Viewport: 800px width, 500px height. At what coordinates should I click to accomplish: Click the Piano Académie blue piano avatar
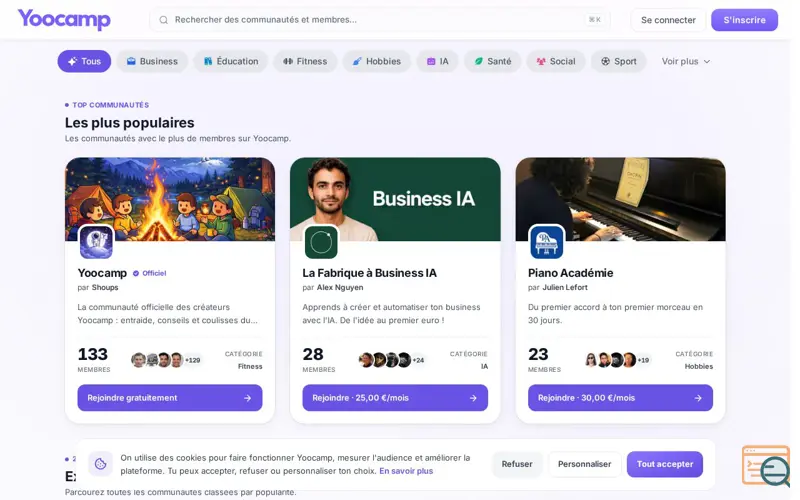click(546, 242)
